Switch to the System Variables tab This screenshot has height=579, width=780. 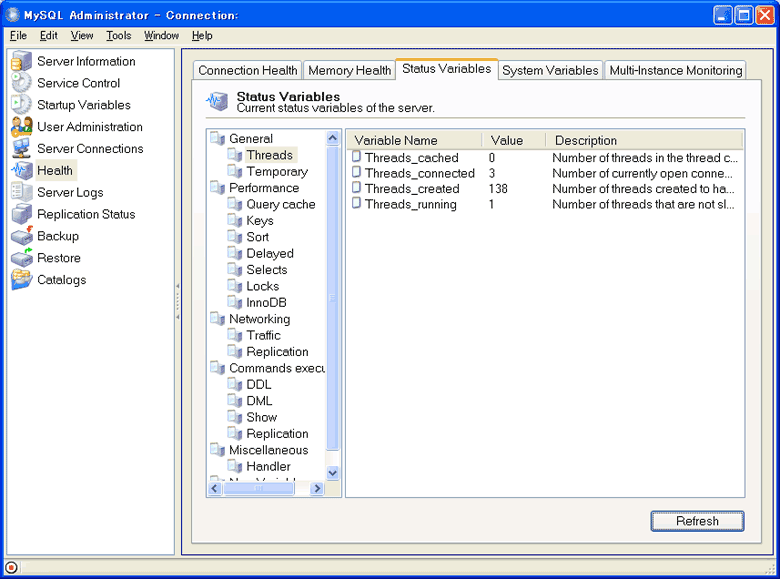[550, 70]
